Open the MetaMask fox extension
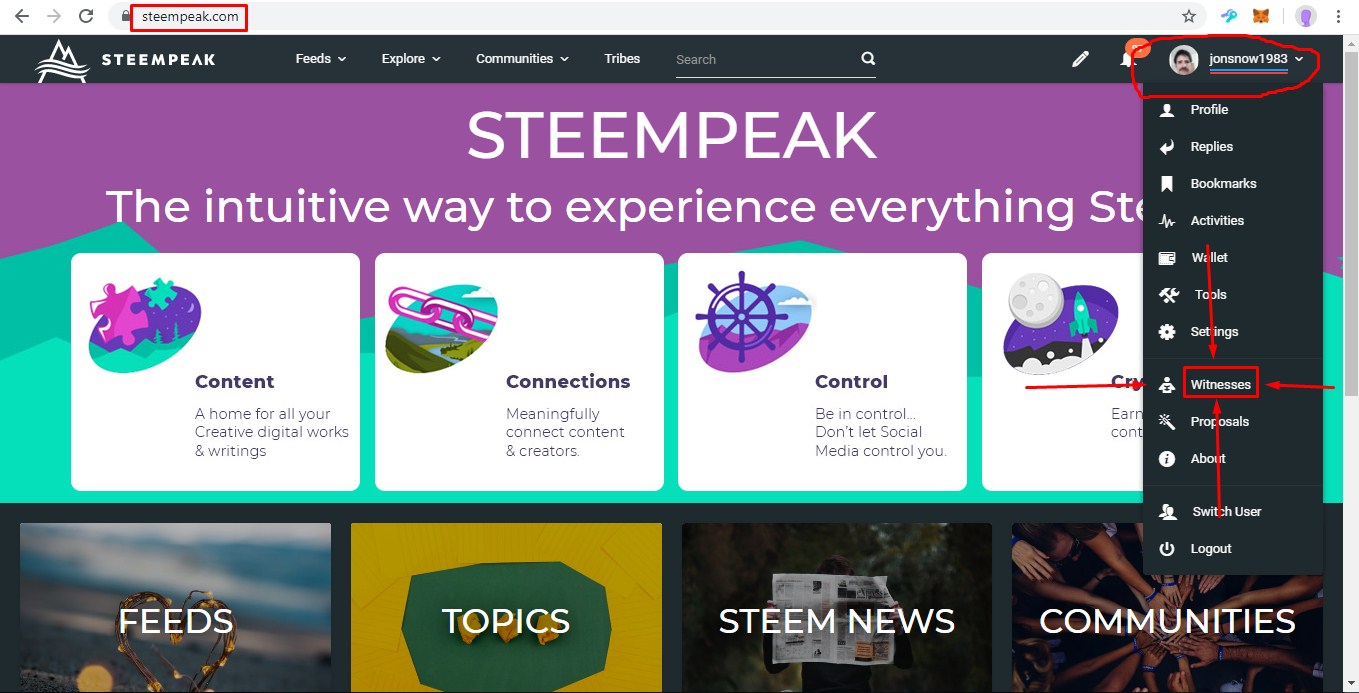The width and height of the screenshot is (1359, 693). pyautogui.click(x=1264, y=16)
